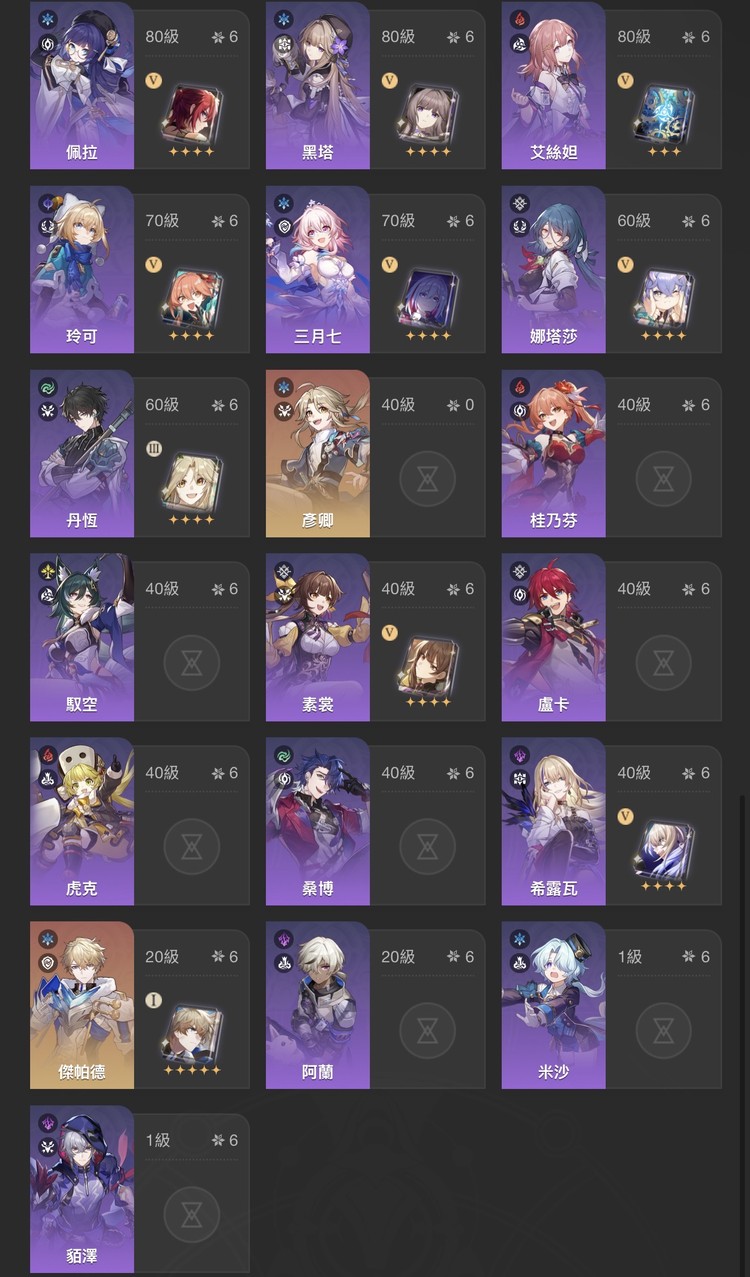The image size is (750, 1277).
Task: Click 黑塔's equipped light cone icon
Action: tap(427, 111)
